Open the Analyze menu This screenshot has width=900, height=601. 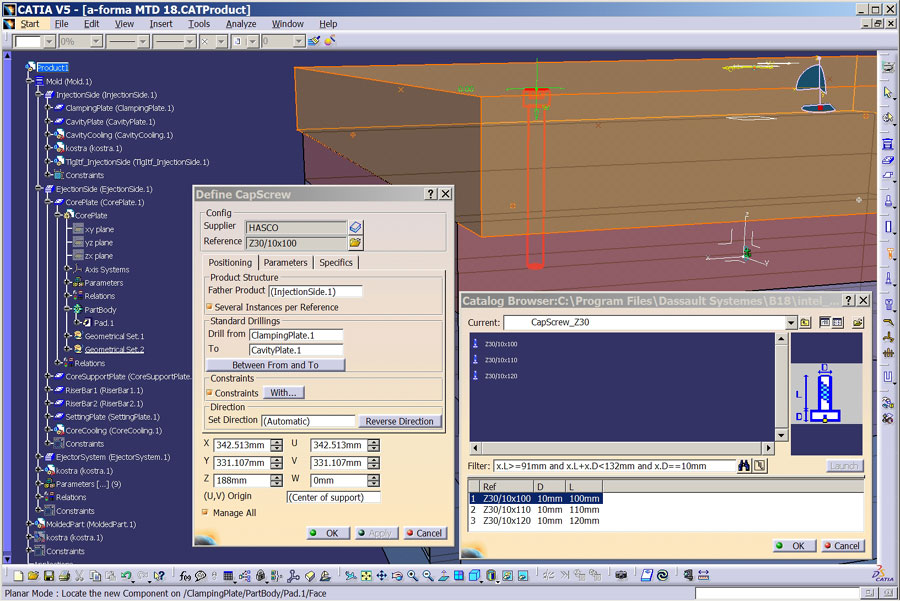coord(241,24)
